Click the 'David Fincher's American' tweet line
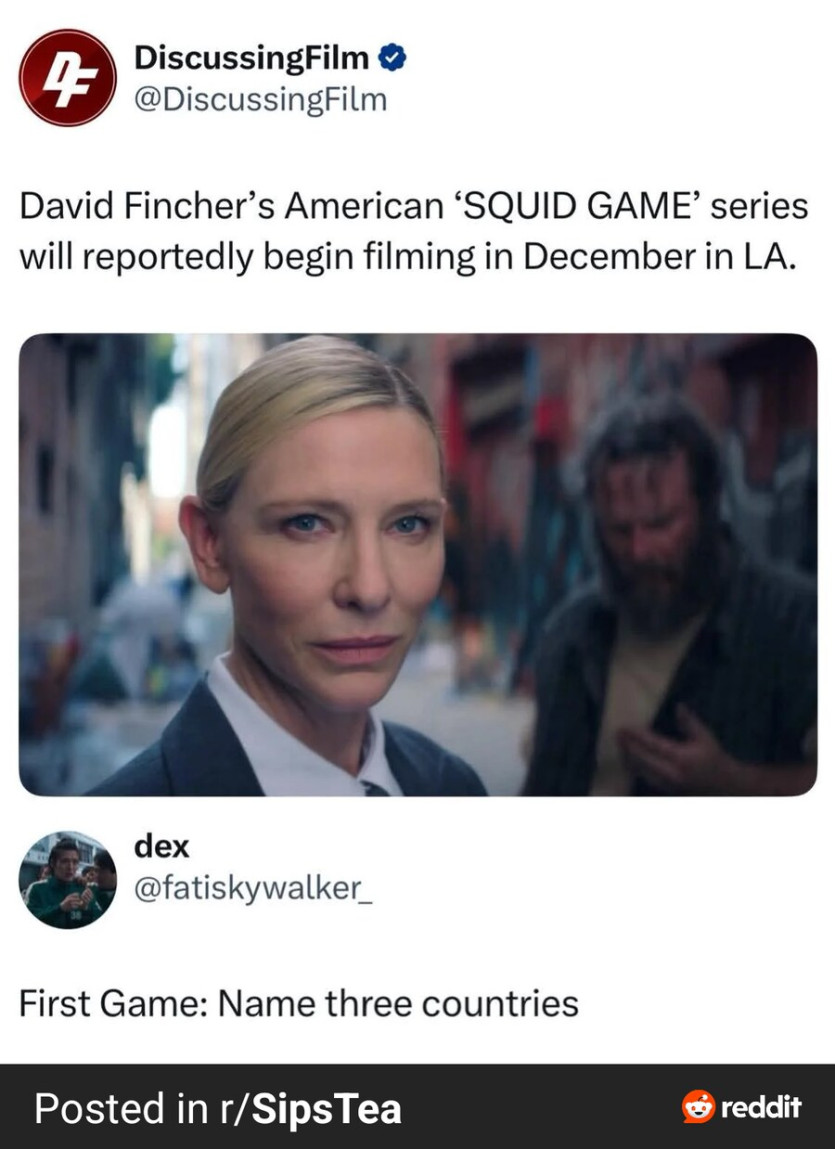 click(x=234, y=206)
